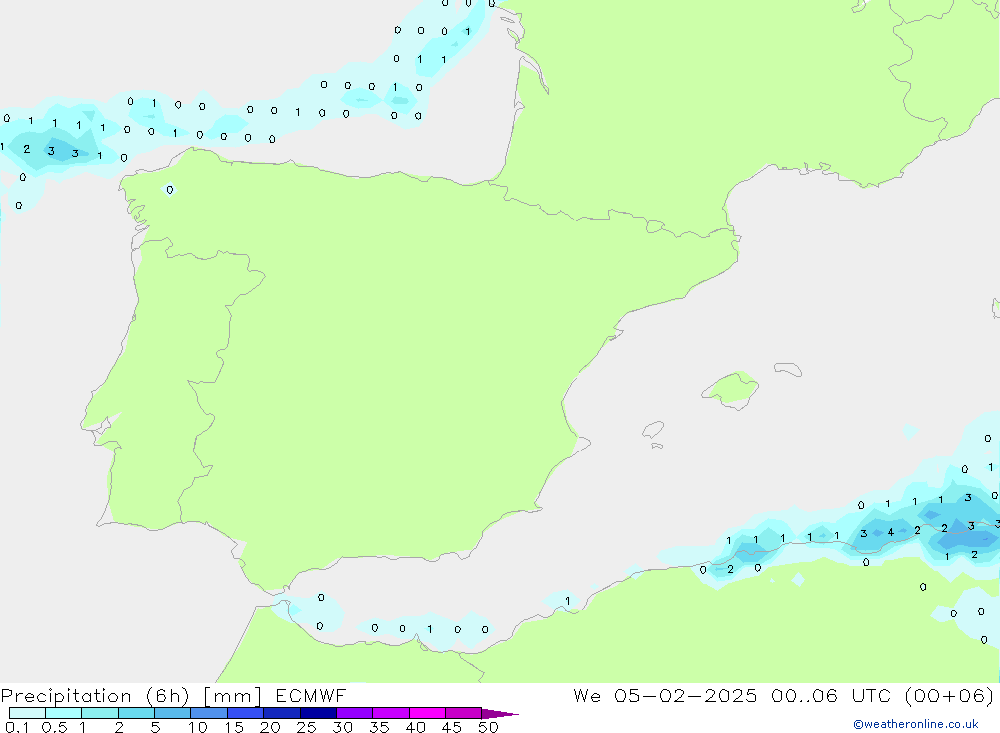Click the '[mm]' unit label

232,696
